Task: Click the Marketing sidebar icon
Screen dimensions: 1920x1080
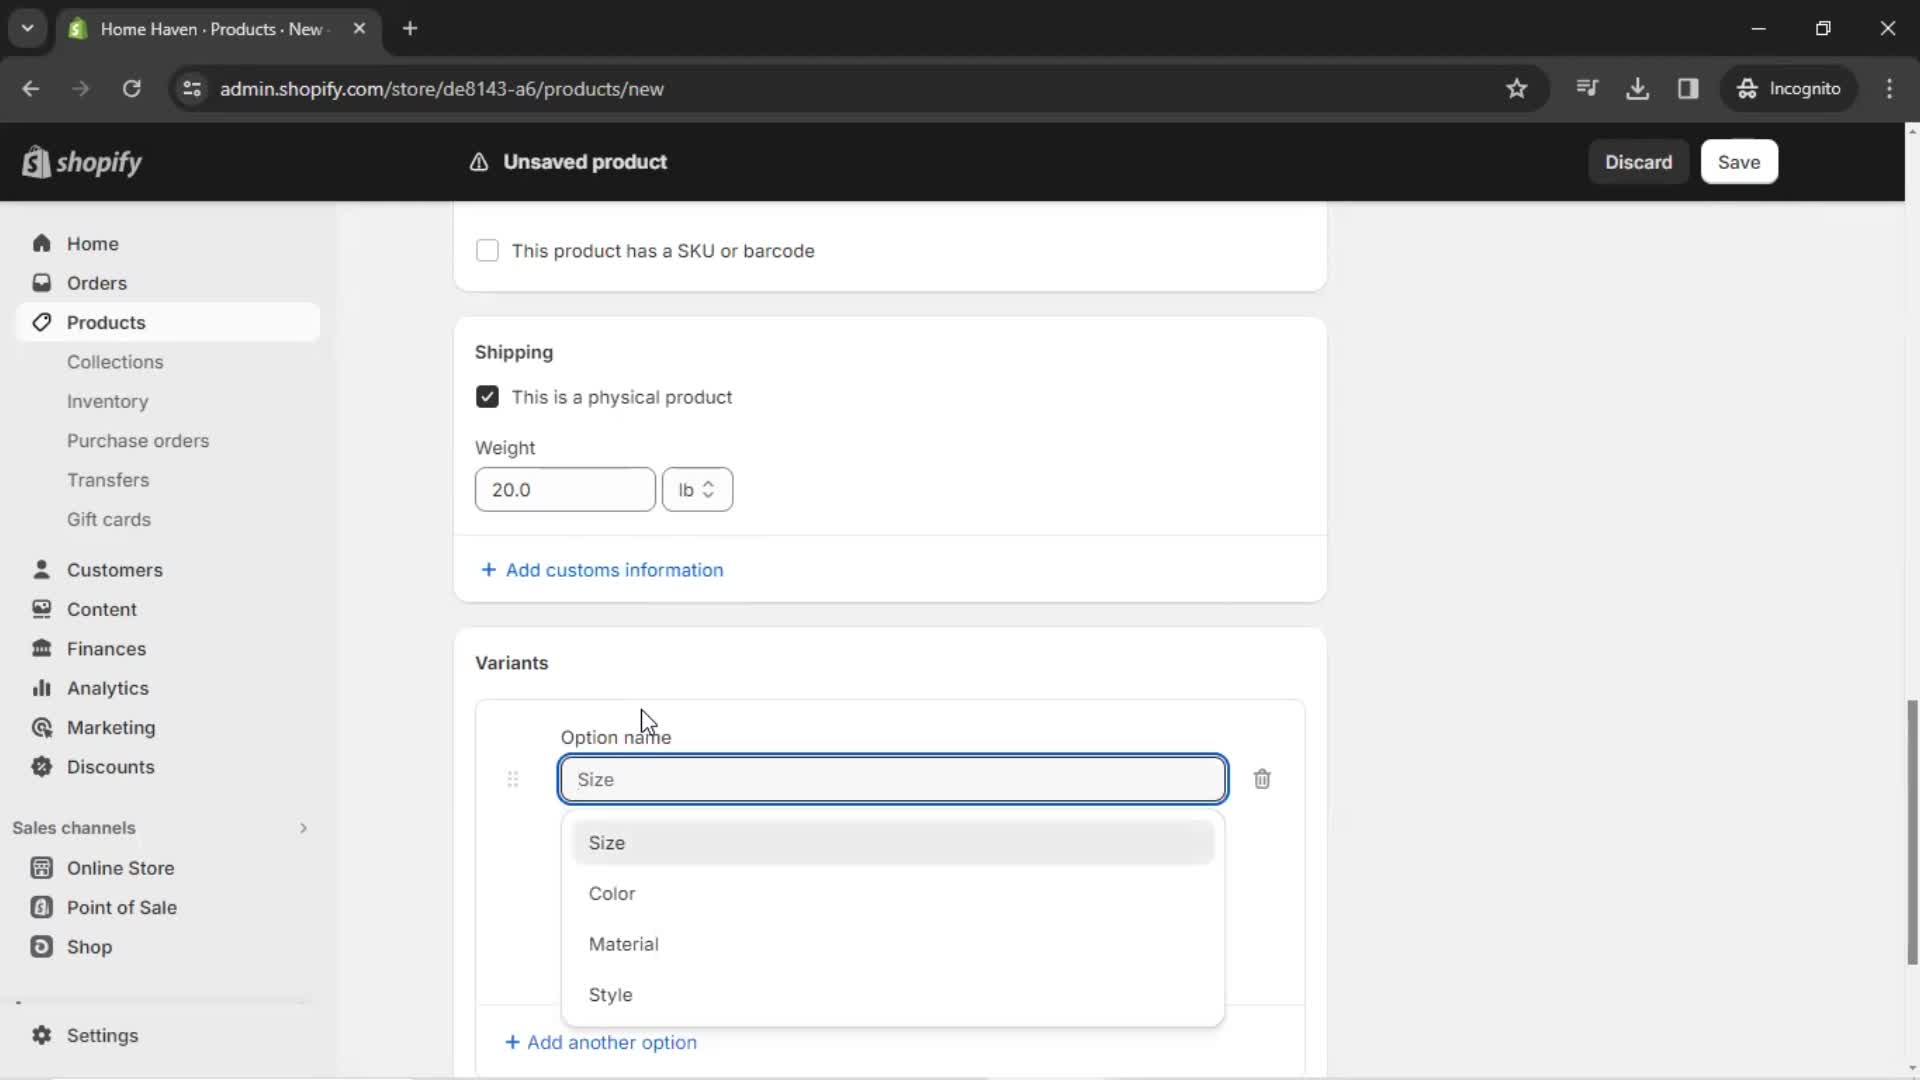Action: tap(41, 727)
